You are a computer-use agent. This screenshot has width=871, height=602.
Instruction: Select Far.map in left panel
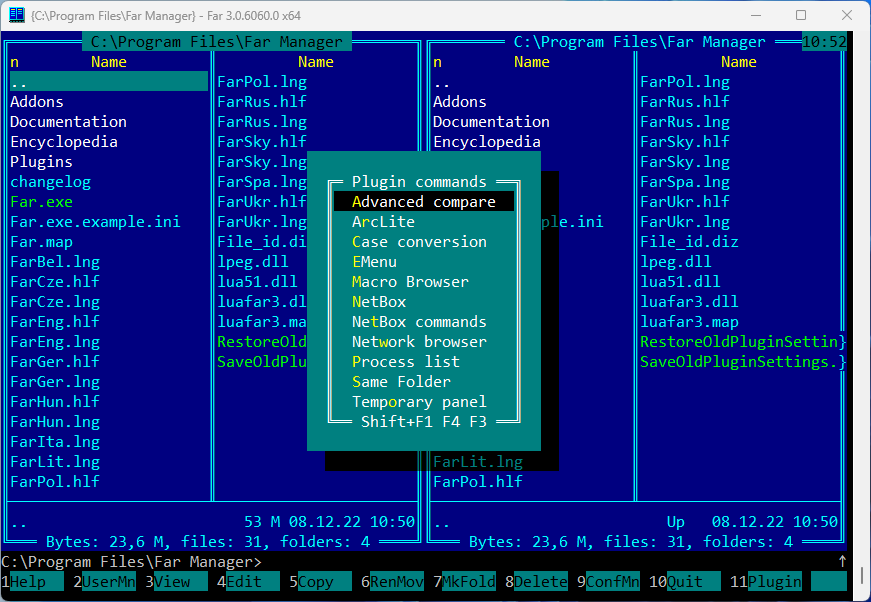[x=41, y=242]
